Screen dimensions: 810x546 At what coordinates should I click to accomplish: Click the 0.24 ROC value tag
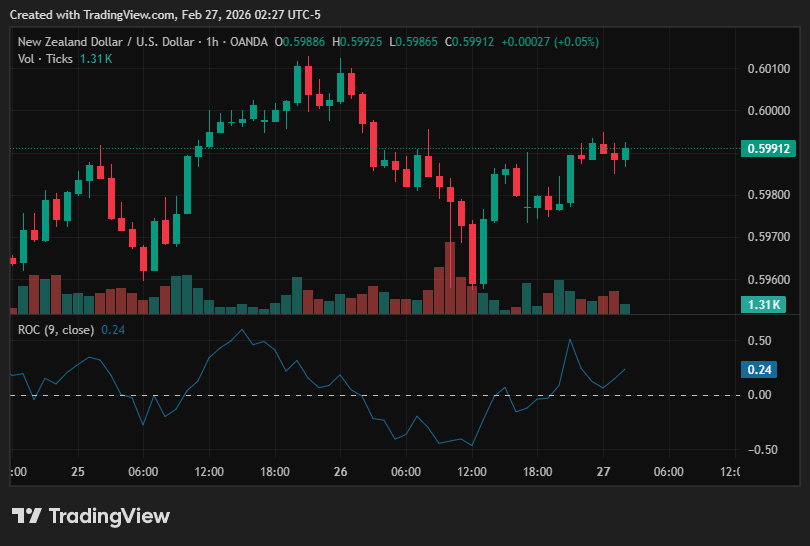point(759,370)
